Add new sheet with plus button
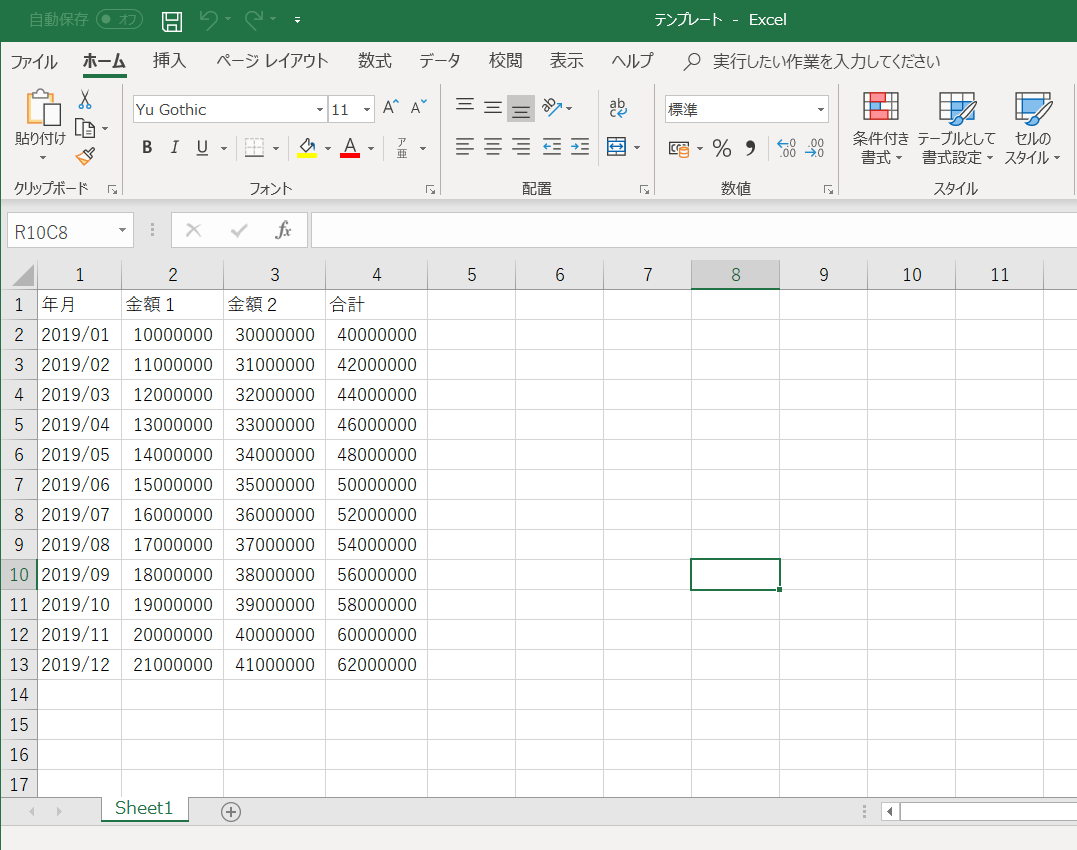Image resolution: width=1077 pixels, height=850 pixels. 231,812
